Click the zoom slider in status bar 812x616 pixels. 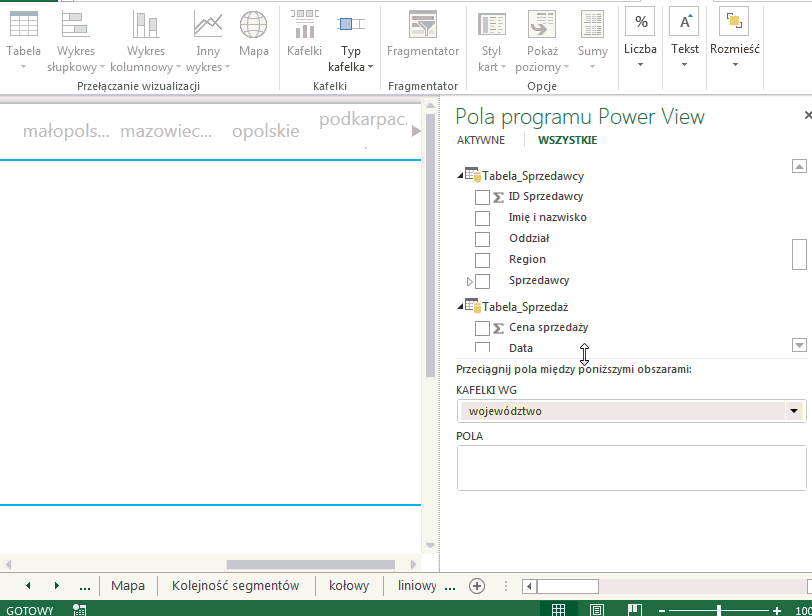click(x=720, y=609)
